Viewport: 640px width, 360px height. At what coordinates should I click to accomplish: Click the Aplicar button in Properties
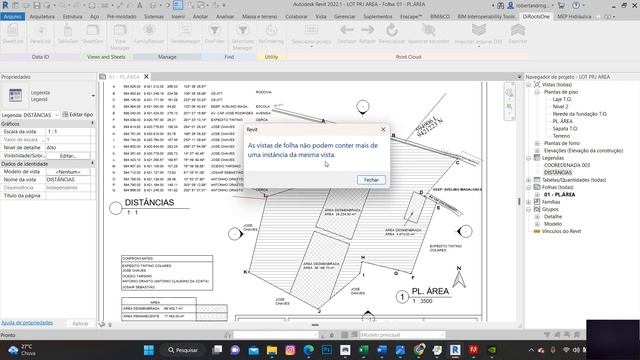[80, 323]
